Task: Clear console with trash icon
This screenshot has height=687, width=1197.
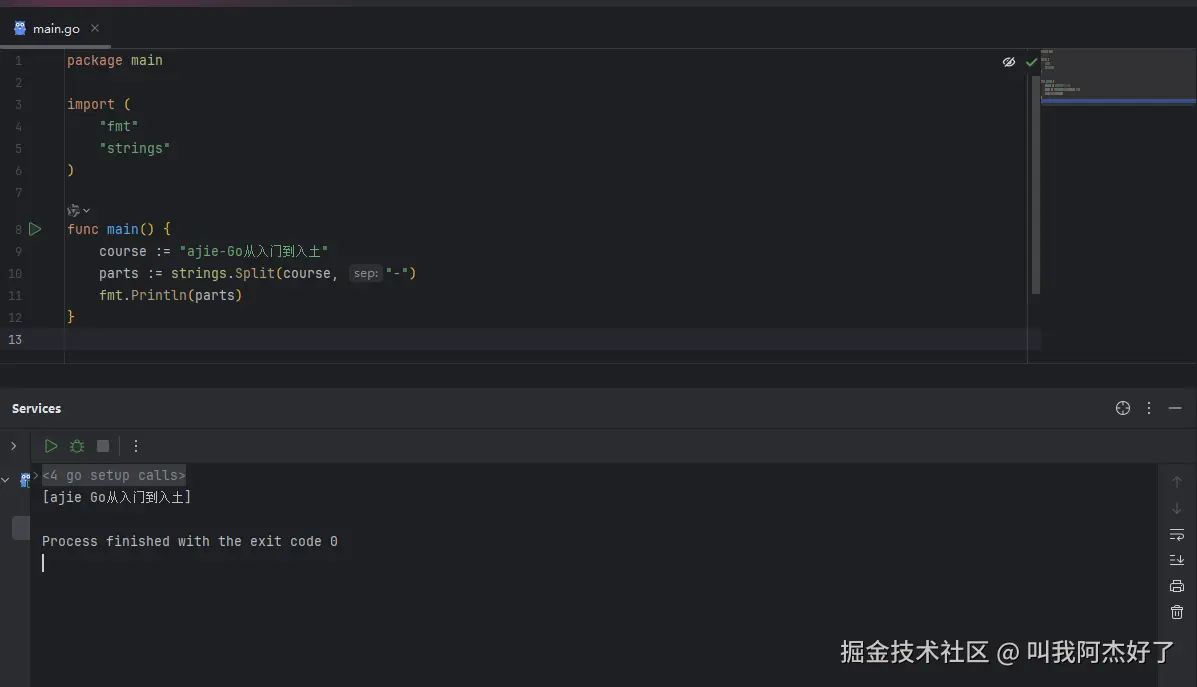Action: coord(1176,612)
